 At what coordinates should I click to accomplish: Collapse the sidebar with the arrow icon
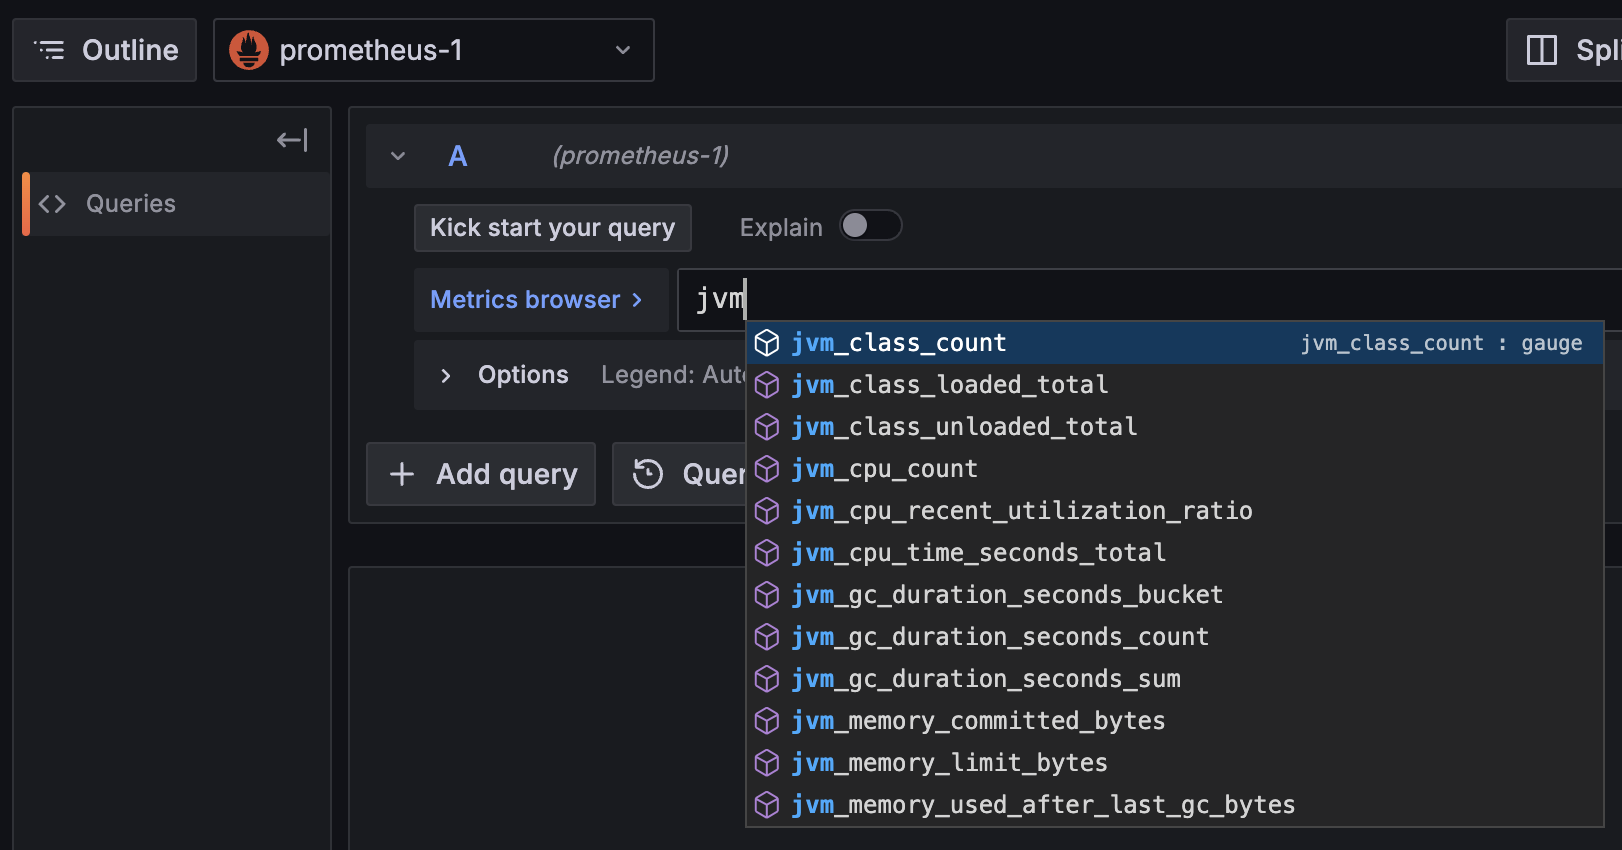click(x=292, y=140)
